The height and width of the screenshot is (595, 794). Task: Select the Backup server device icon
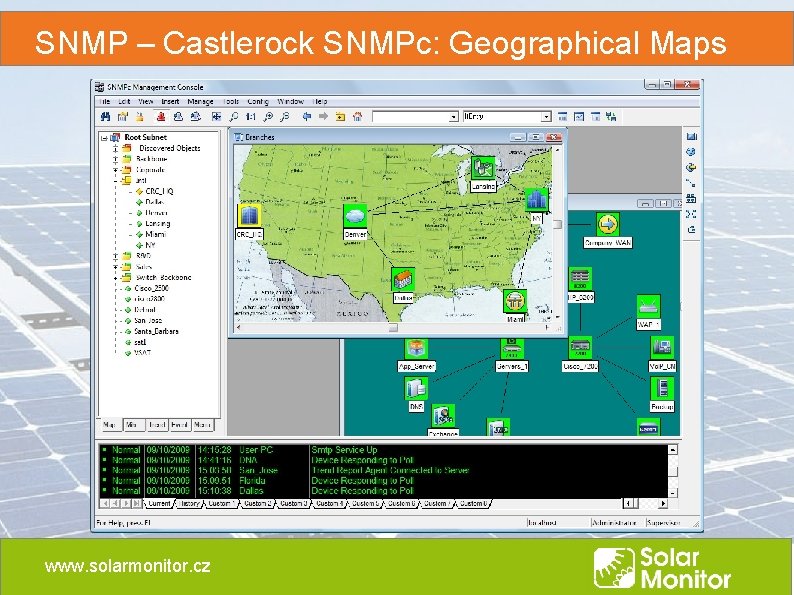coord(662,389)
